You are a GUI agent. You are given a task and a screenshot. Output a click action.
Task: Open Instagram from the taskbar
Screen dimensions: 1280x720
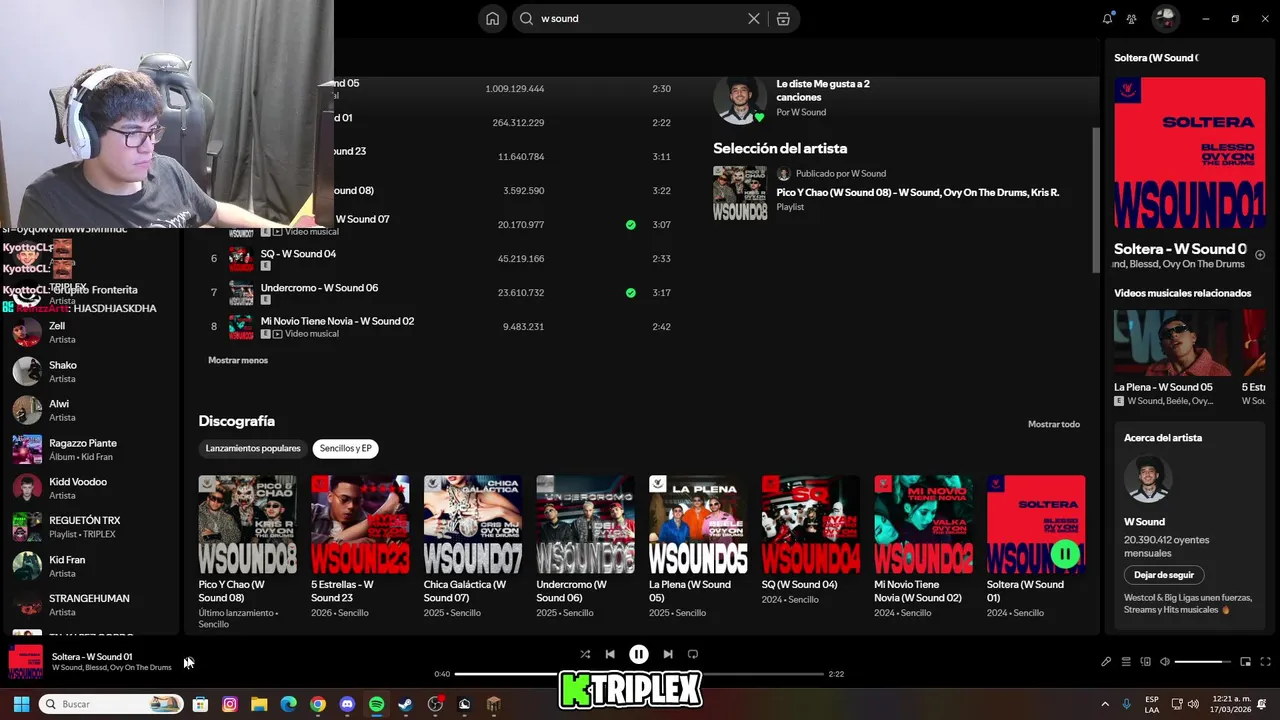click(x=230, y=704)
